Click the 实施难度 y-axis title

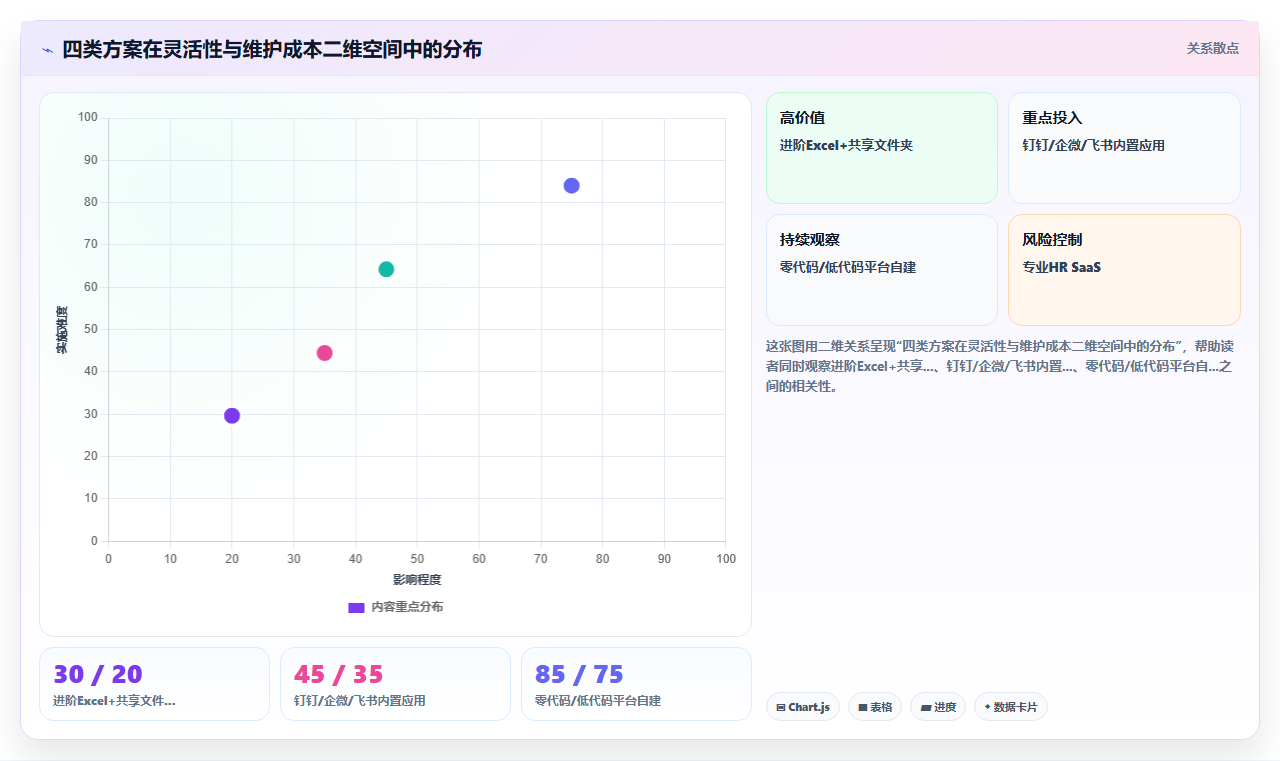tap(62, 330)
